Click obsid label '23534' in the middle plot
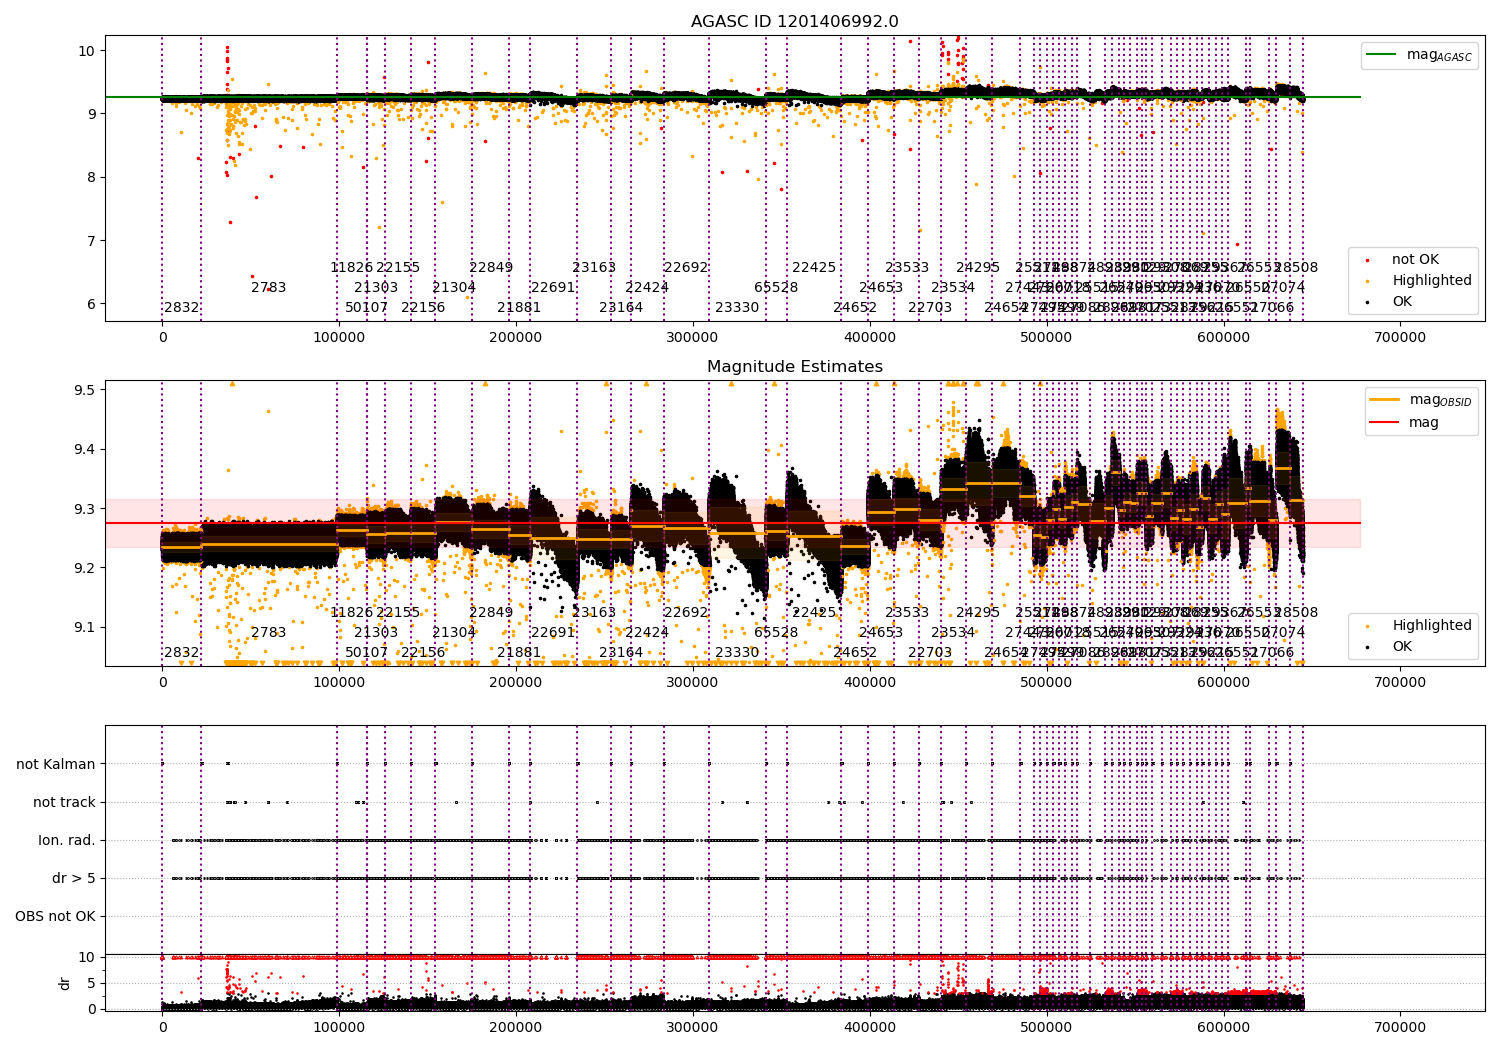Image resolution: width=1500 pixels, height=1050 pixels. pyautogui.click(x=953, y=632)
